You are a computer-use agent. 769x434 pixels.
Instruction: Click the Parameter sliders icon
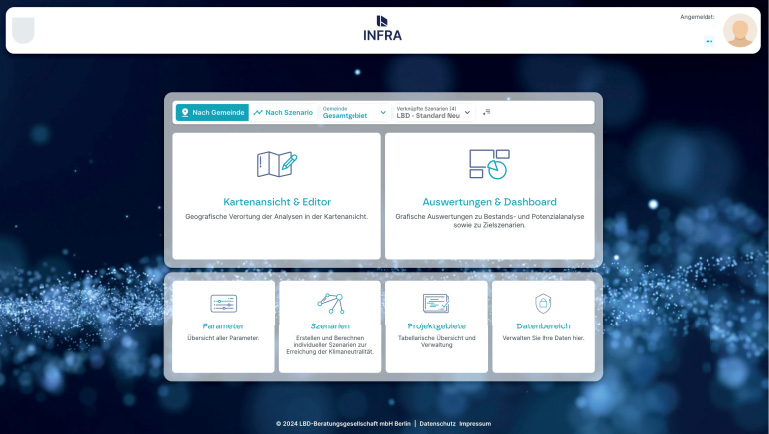pyautogui.click(x=223, y=304)
